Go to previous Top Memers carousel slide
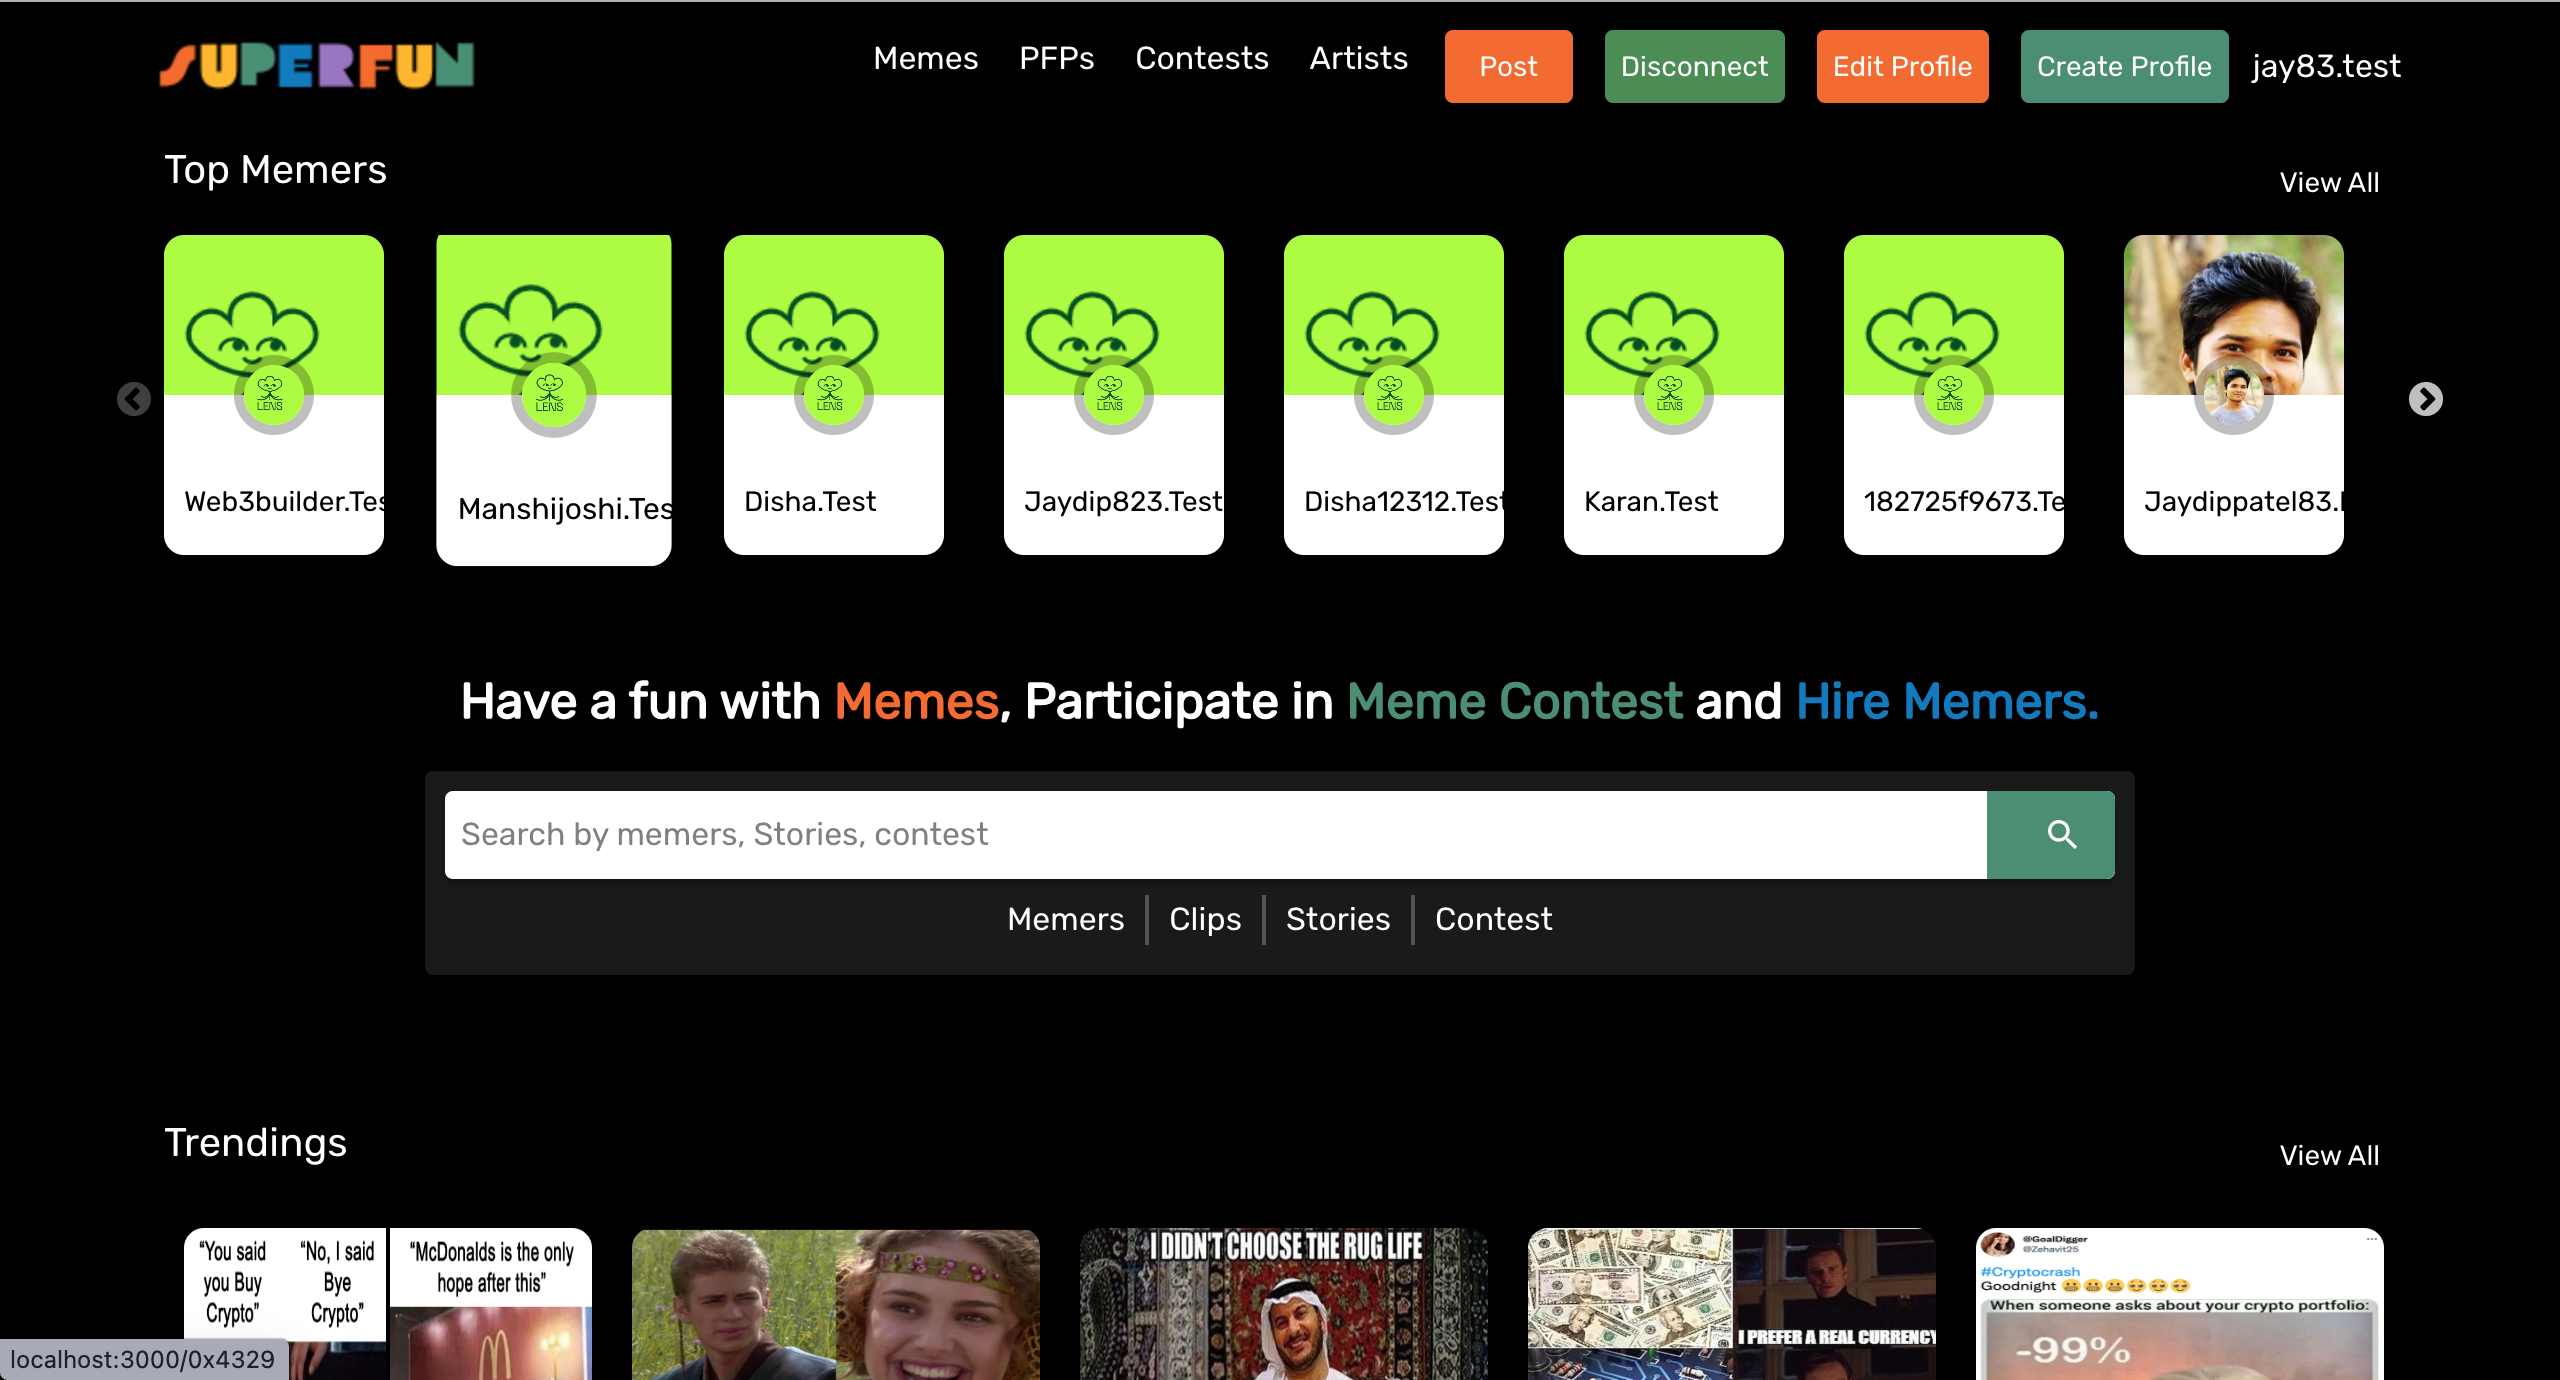2560x1380 pixels. pos(134,399)
